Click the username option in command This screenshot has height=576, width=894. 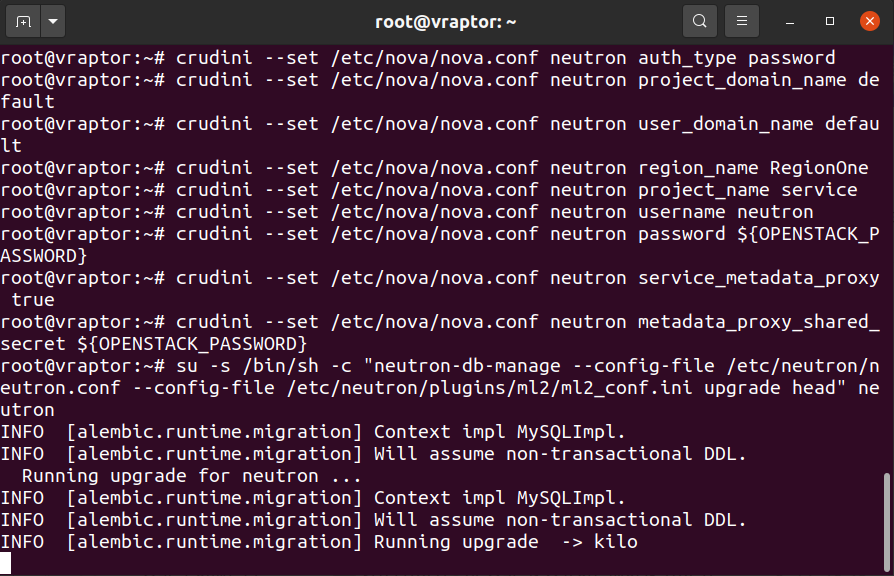tap(682, 212)
